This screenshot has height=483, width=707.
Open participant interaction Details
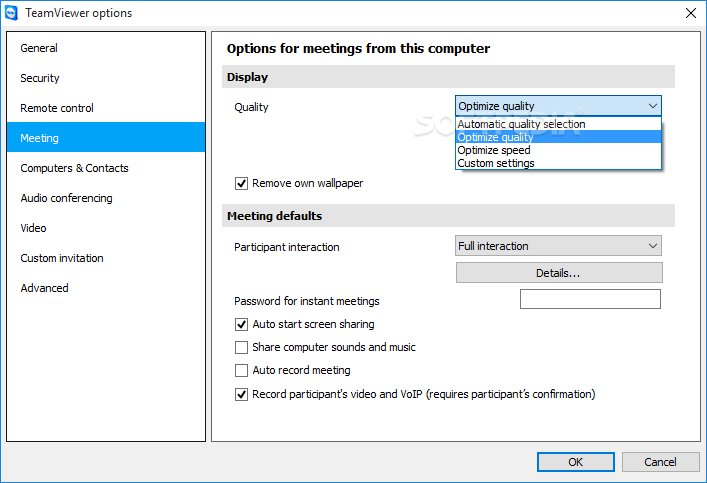559,273
